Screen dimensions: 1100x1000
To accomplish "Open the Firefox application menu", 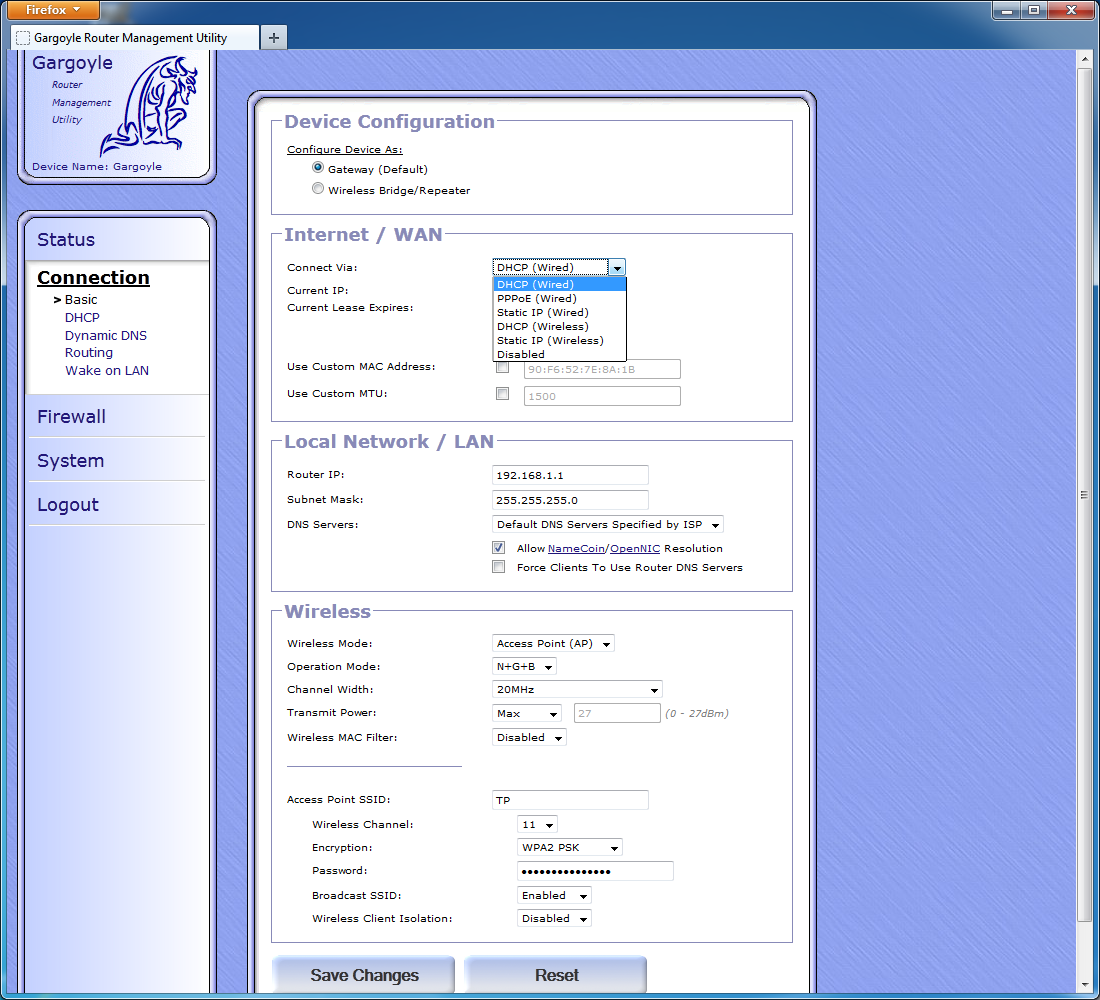I will (x=53, y=10).
